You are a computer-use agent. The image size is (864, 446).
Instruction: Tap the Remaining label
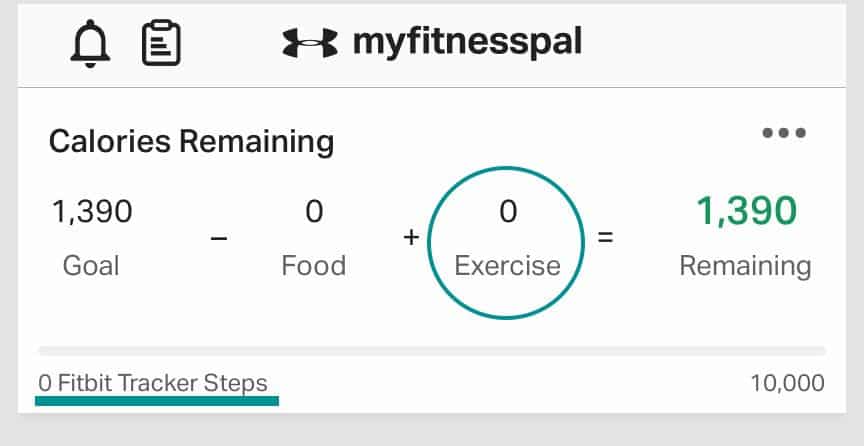pos(746,266)
